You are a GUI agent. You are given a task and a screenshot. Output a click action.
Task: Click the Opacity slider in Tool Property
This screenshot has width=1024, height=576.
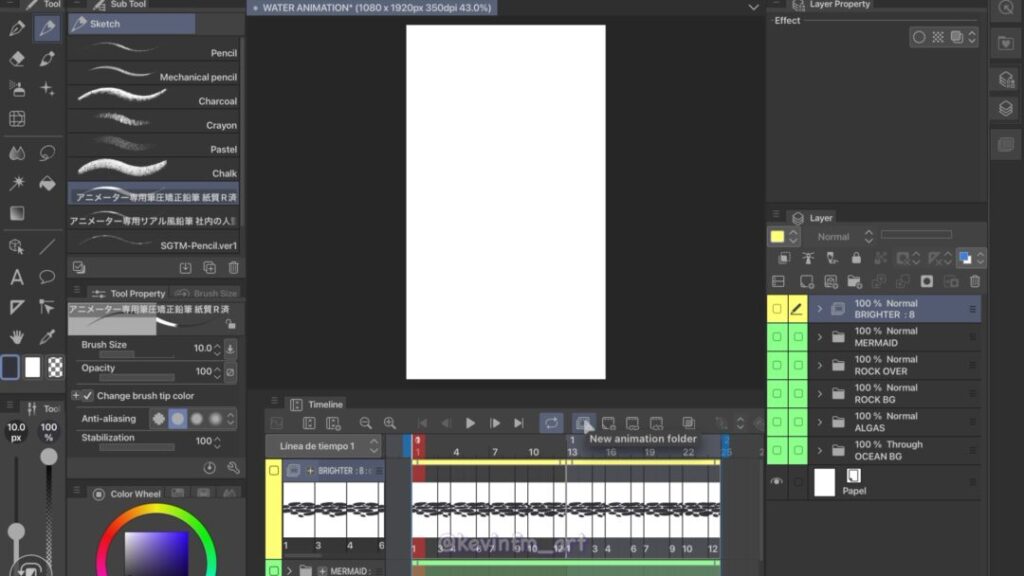[x=136, y=377]
